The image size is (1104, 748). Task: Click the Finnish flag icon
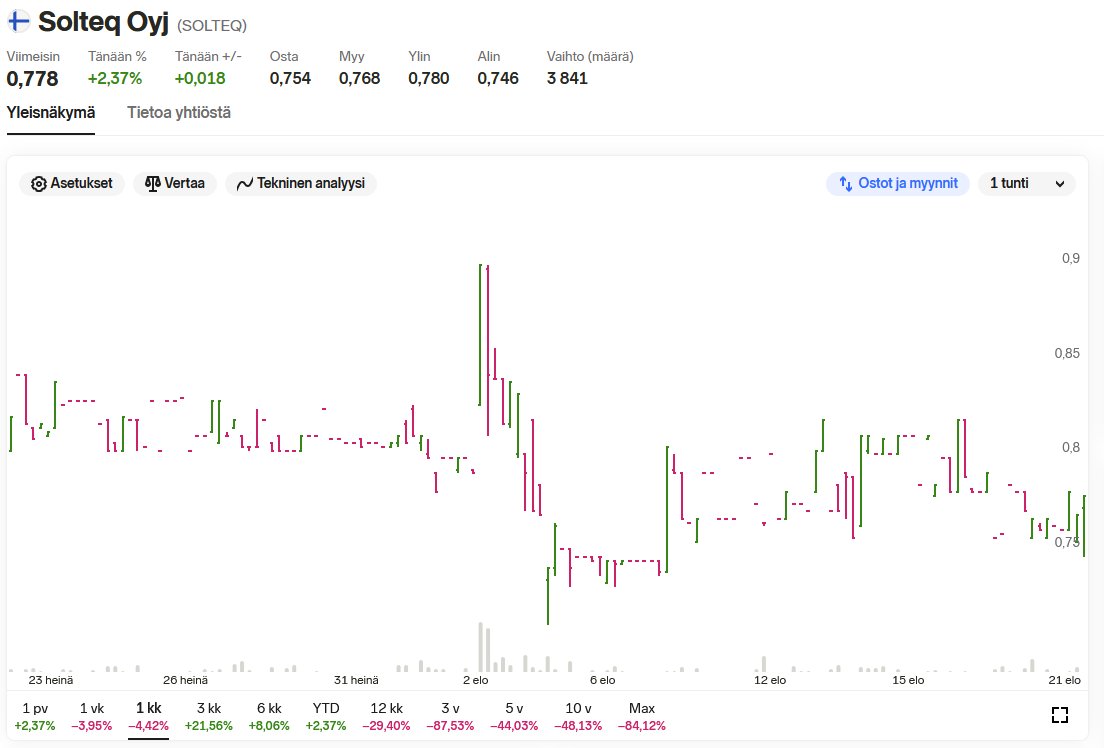tap(18, 22)
